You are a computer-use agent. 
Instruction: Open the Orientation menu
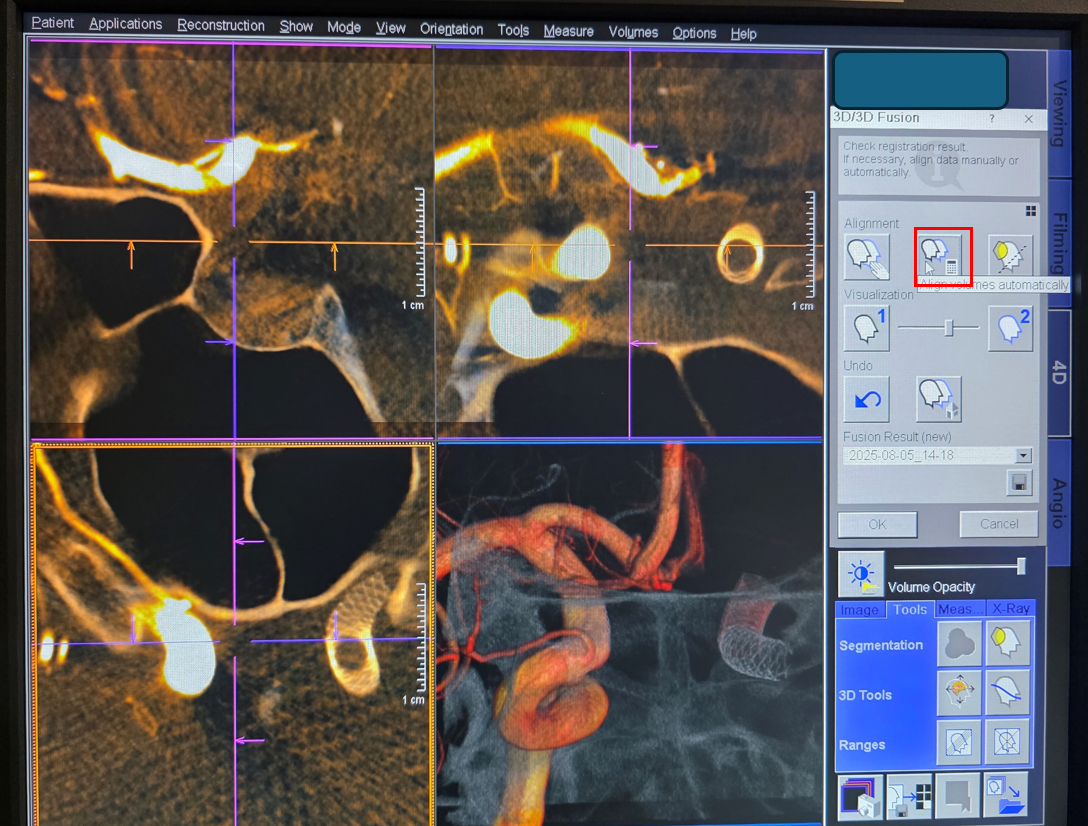[x=451, y=29]
